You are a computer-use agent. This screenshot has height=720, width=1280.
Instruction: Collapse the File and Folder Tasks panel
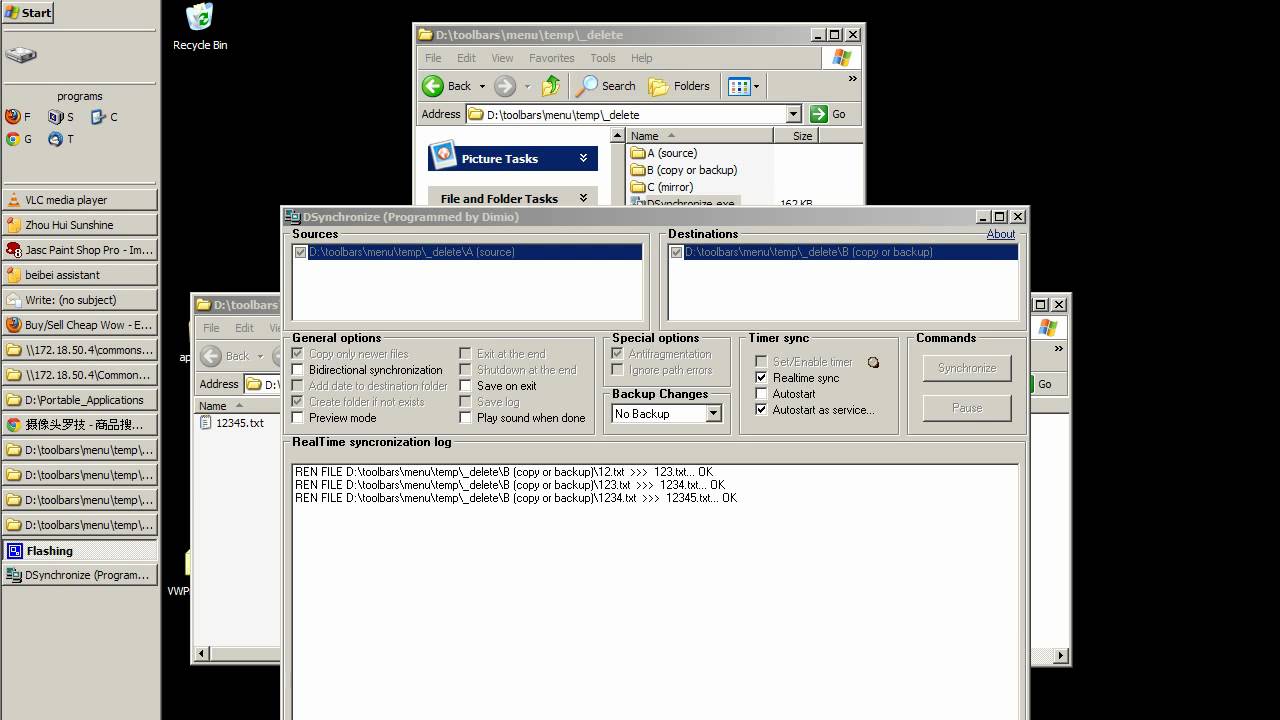583,198
